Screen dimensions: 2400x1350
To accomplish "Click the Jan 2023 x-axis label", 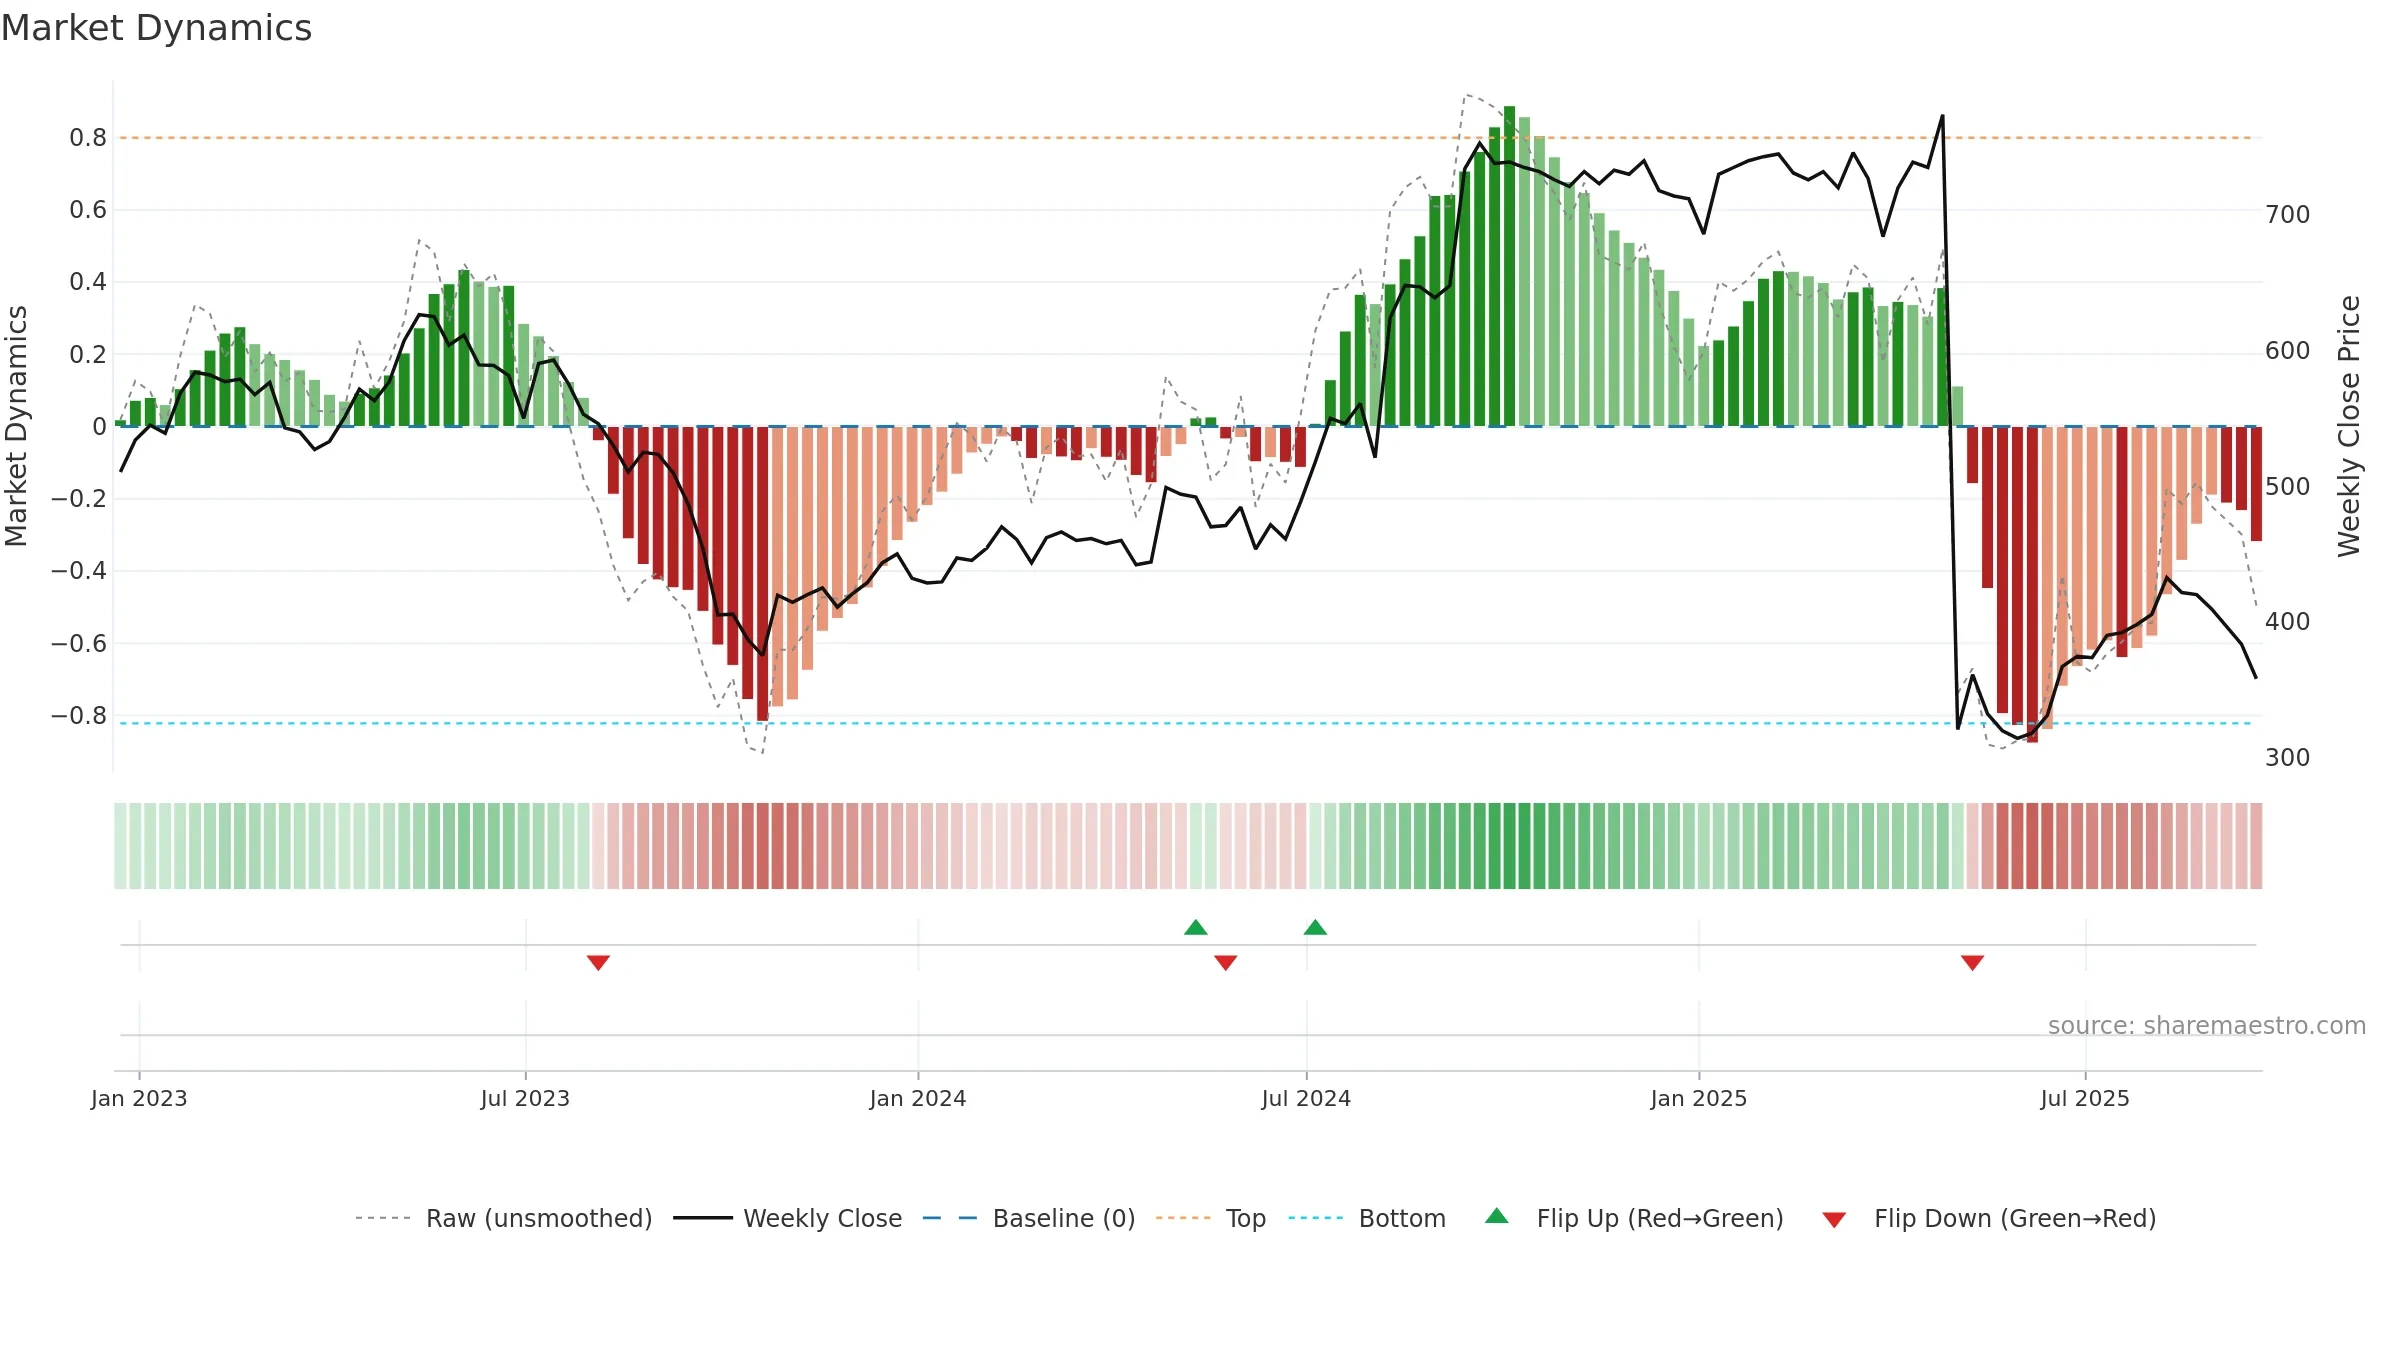I will click(139, 1098).
